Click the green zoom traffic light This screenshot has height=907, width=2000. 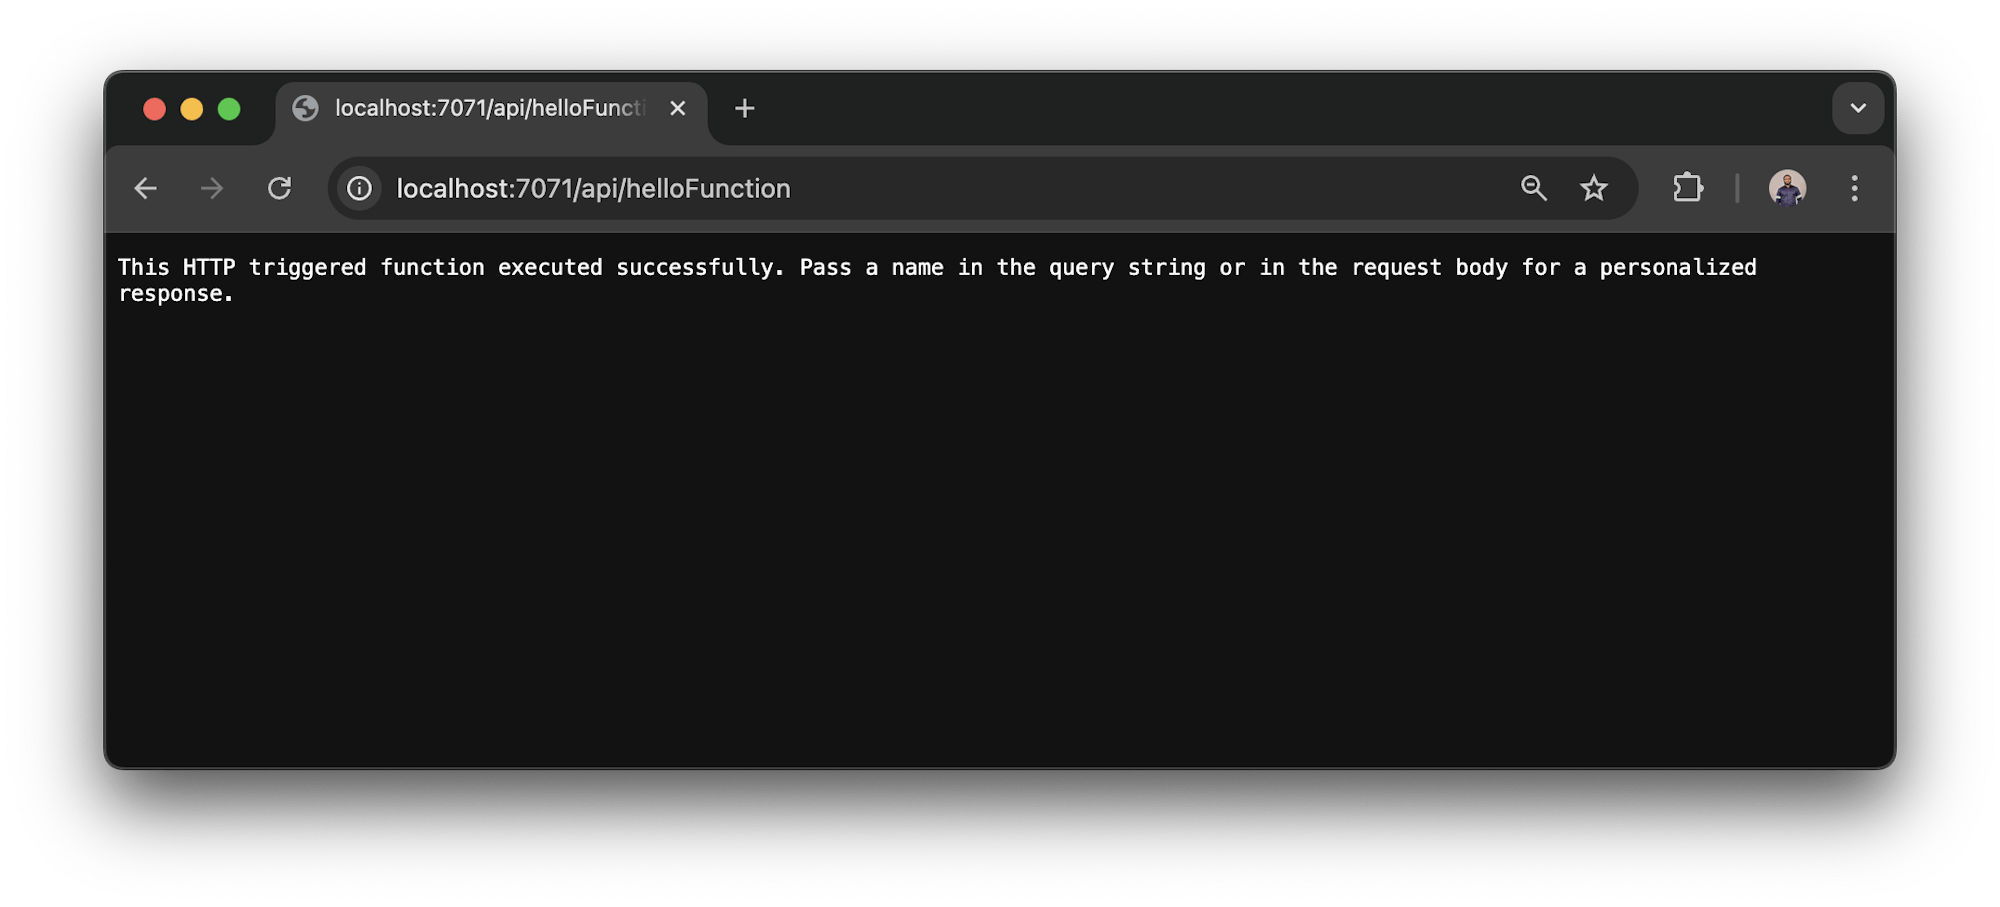coord(230,108)
